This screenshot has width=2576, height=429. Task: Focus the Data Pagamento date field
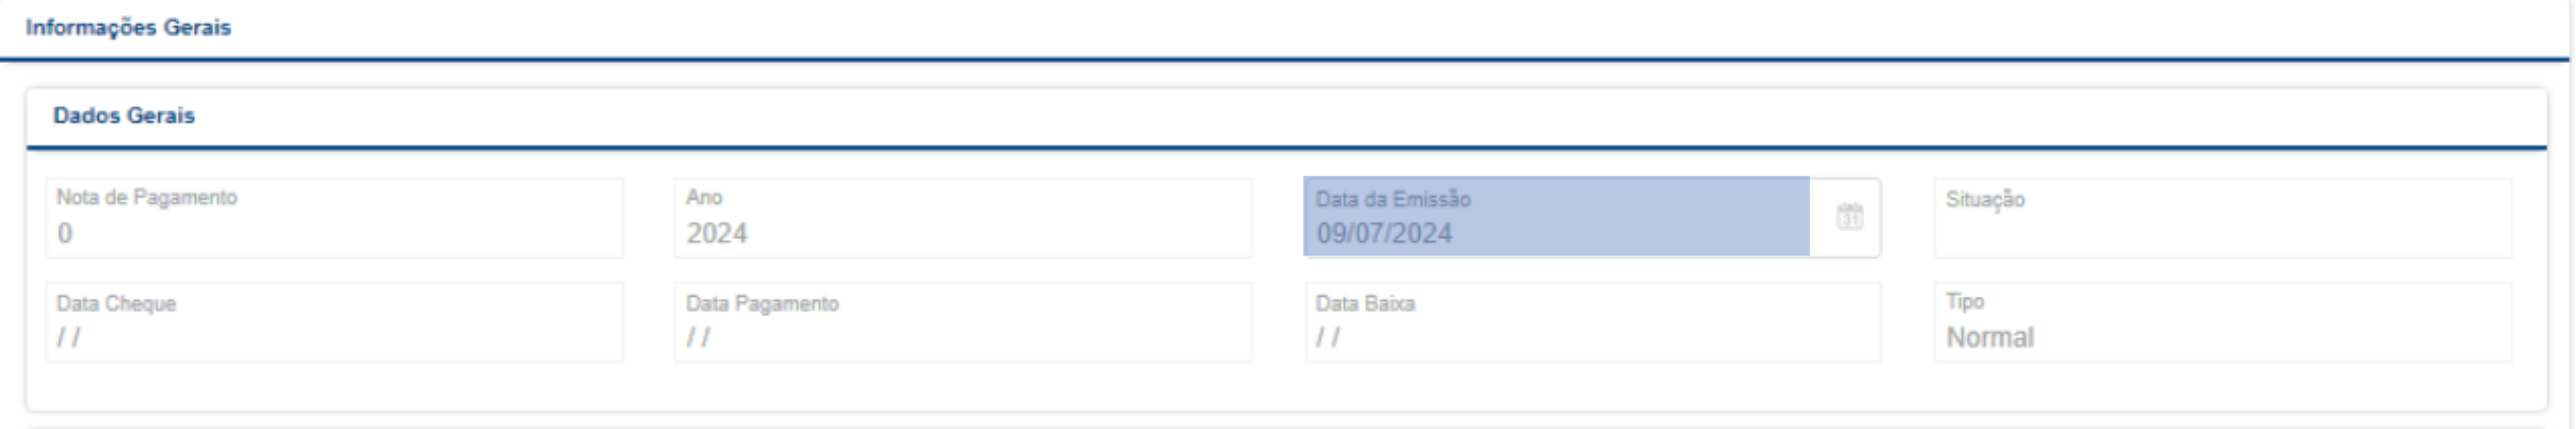[962, 322]
